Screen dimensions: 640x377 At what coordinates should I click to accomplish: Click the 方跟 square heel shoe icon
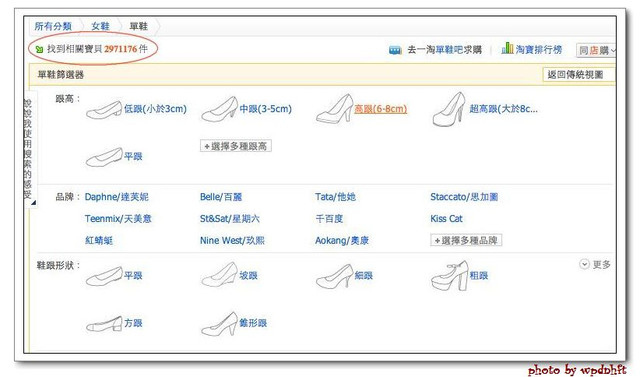[104, 324]
